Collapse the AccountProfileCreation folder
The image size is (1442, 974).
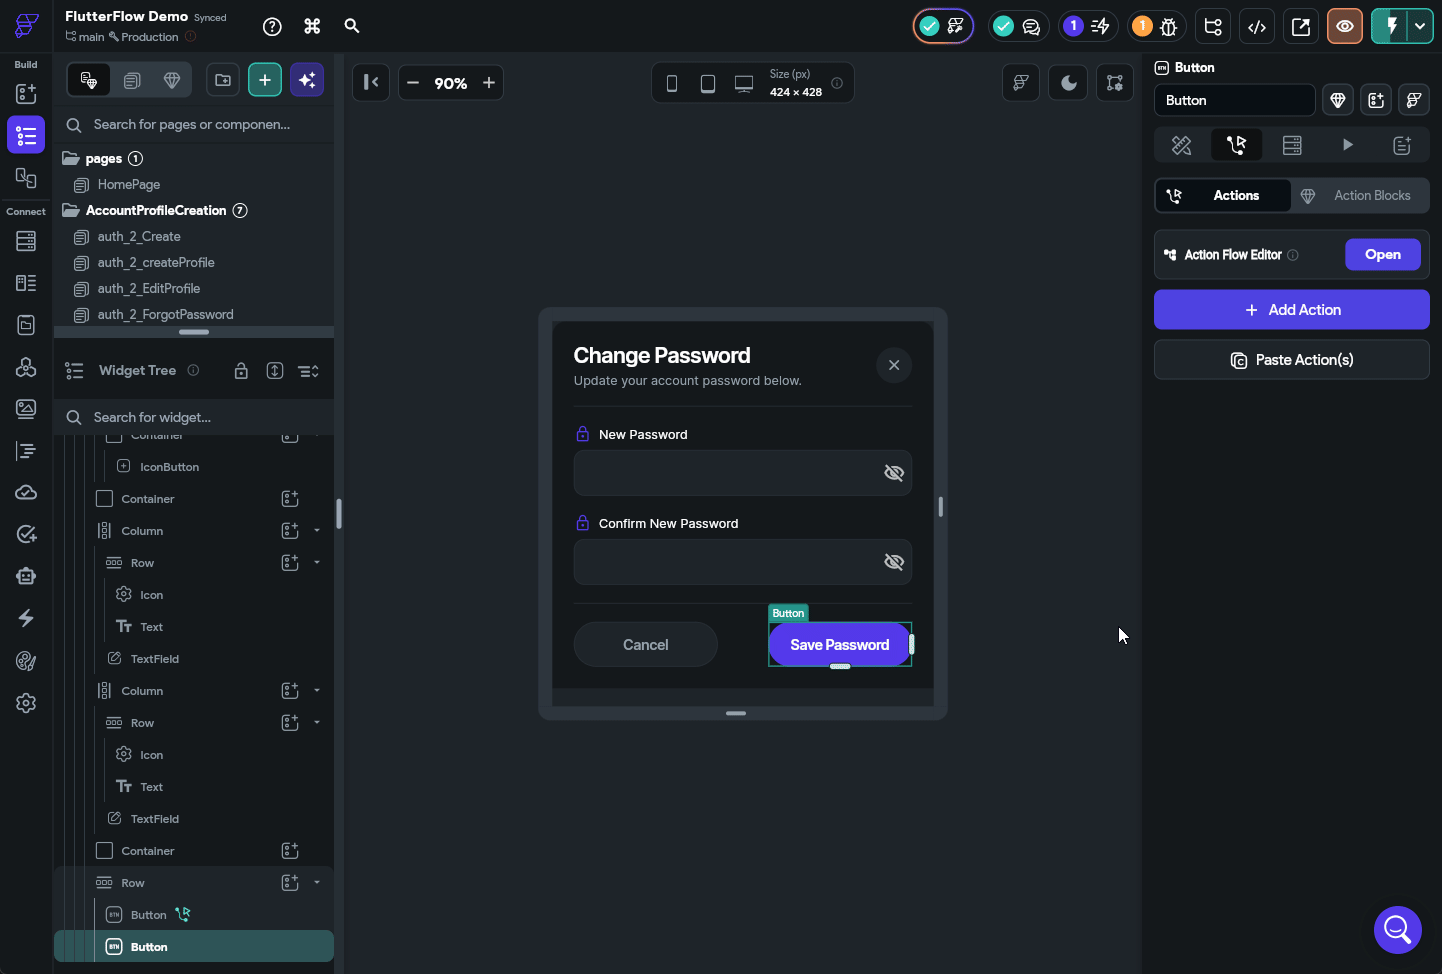(x=71, y=210)
